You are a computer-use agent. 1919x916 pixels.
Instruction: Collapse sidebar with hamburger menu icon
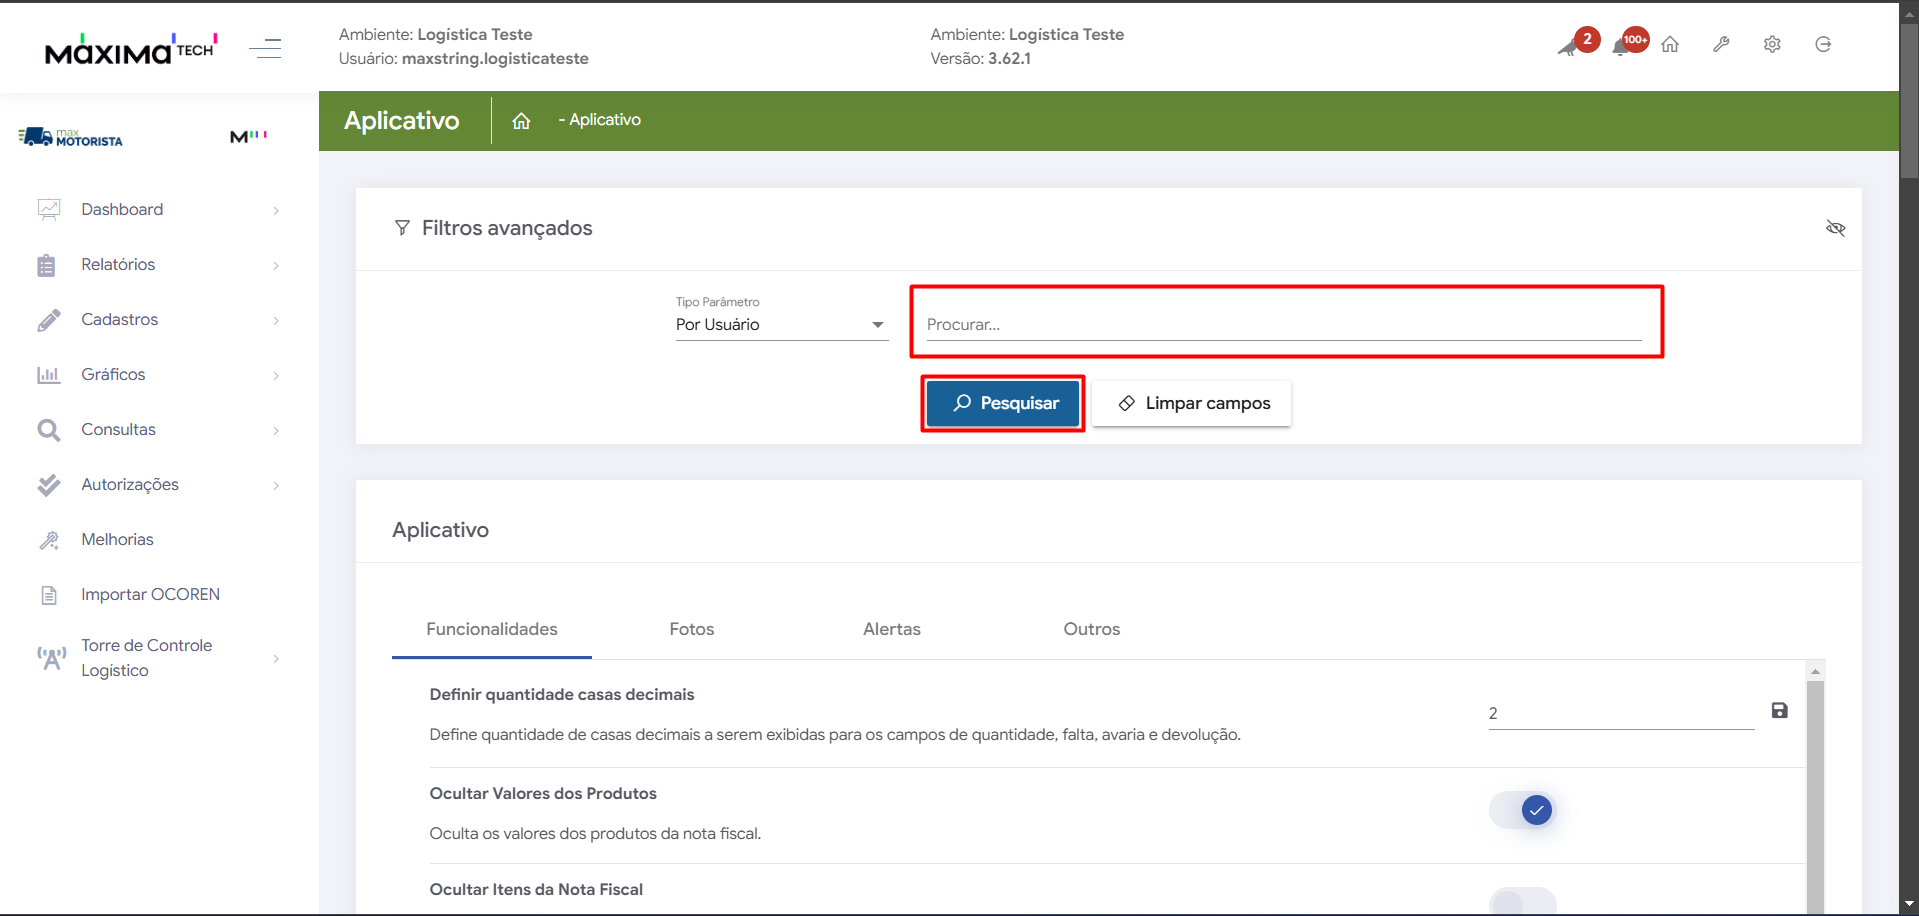click(265, 48)
